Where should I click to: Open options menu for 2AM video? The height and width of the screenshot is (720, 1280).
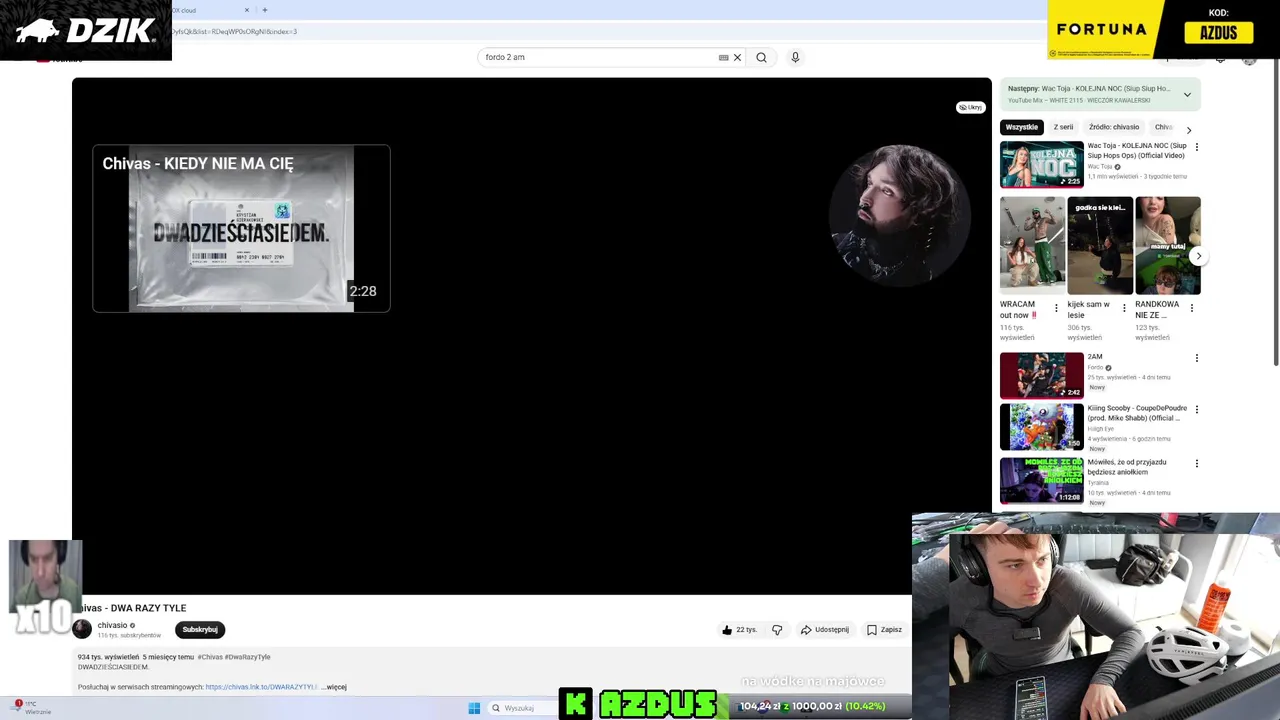[1196, 358]
